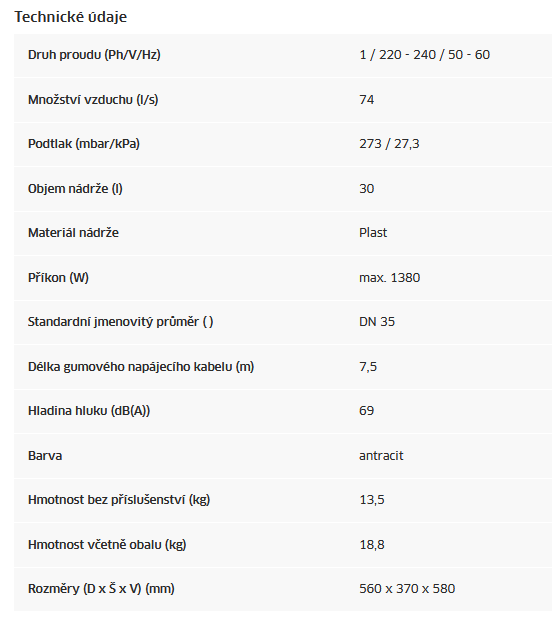Click the antracit color value
The height and width of the screenshot is (623, 560).
point(381,456)
